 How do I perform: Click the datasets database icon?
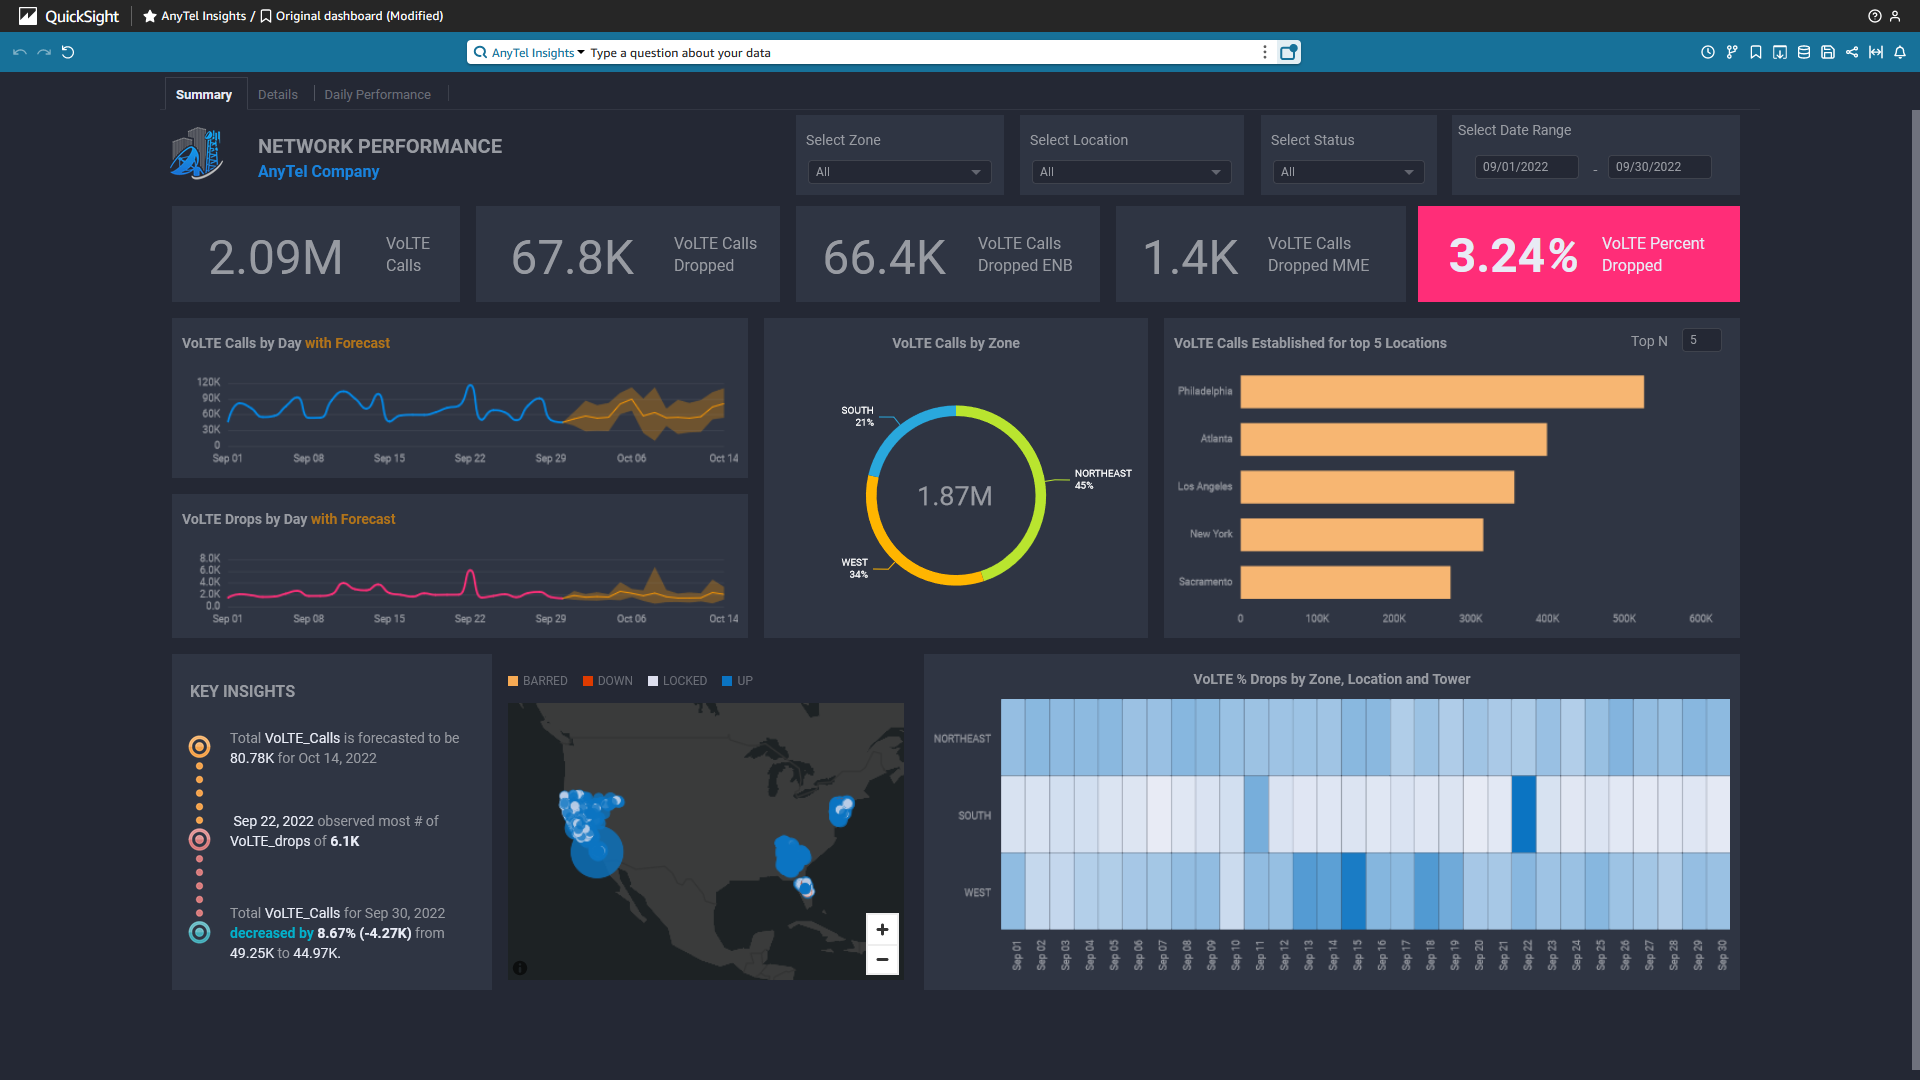tap(1804, 52)
